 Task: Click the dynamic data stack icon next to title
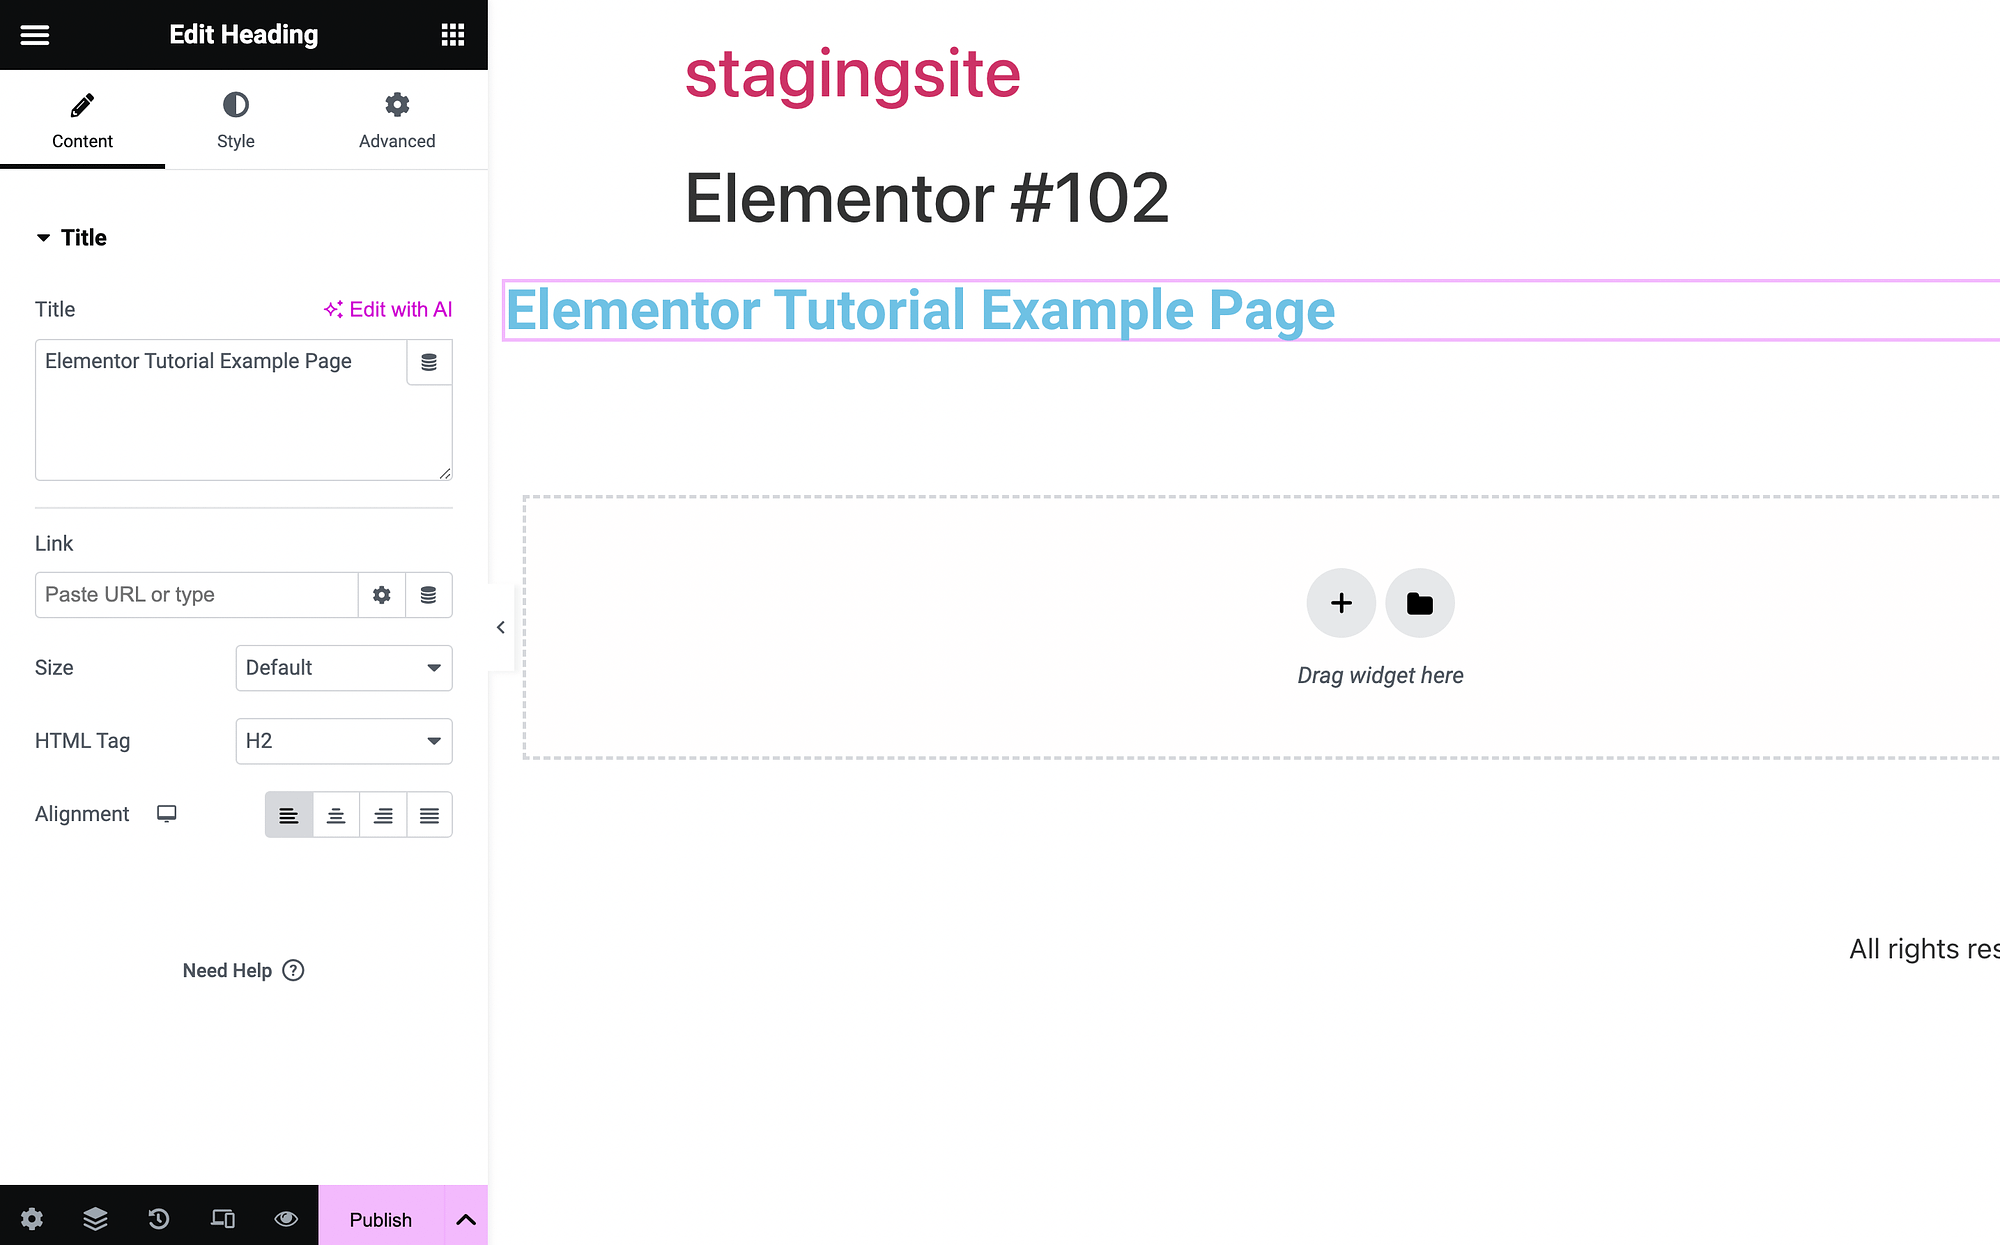(429, 361)
